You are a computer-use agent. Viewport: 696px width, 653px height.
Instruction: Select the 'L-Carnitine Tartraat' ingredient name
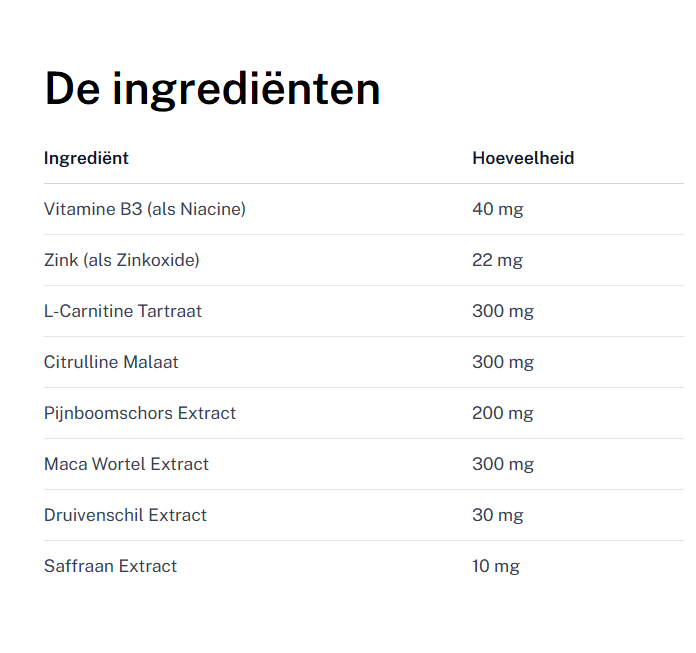point(123,311)
